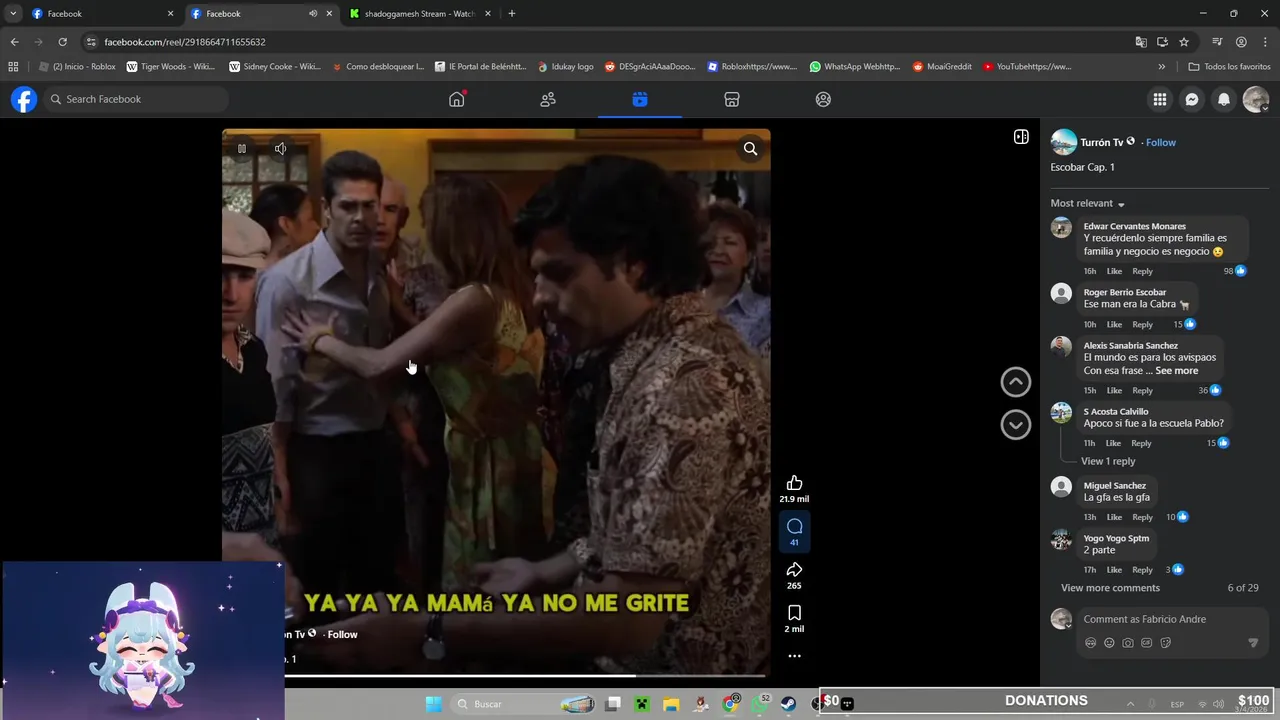
Task: Click the translate page icon in the address bar
Action: tap(1141, 42)
